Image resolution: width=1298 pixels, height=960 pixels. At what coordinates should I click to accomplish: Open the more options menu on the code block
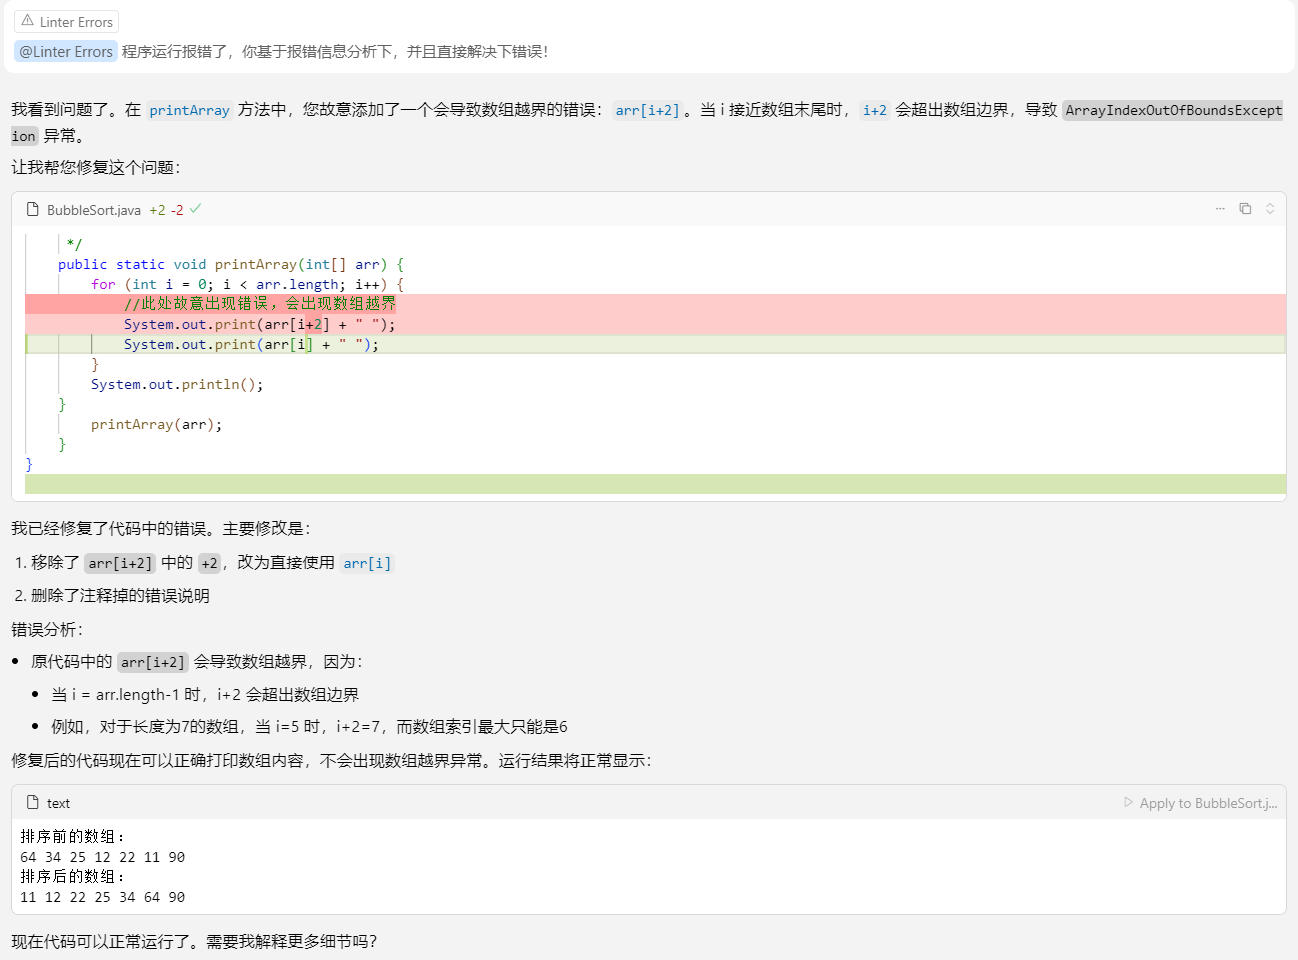click(1220, 207)
